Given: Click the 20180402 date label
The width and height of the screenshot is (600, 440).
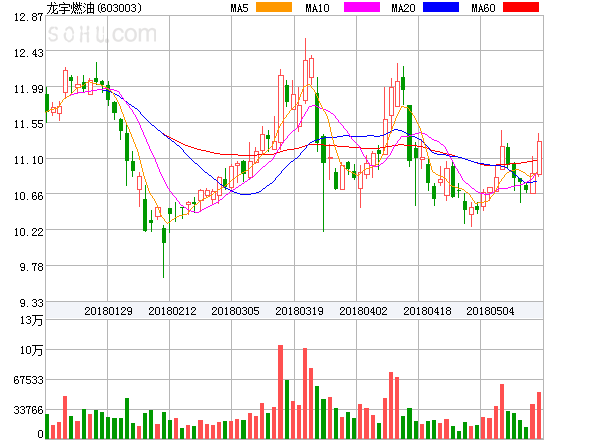Looking at the screenshot, I should pos(363,311).
